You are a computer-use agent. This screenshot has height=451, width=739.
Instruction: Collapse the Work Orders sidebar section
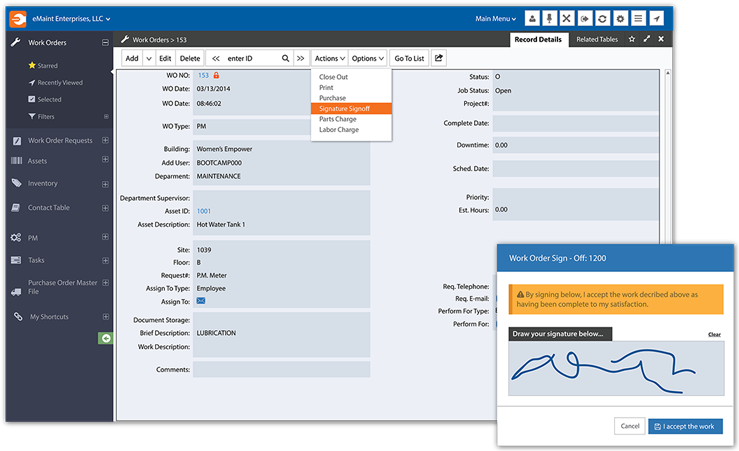[105, 43]
